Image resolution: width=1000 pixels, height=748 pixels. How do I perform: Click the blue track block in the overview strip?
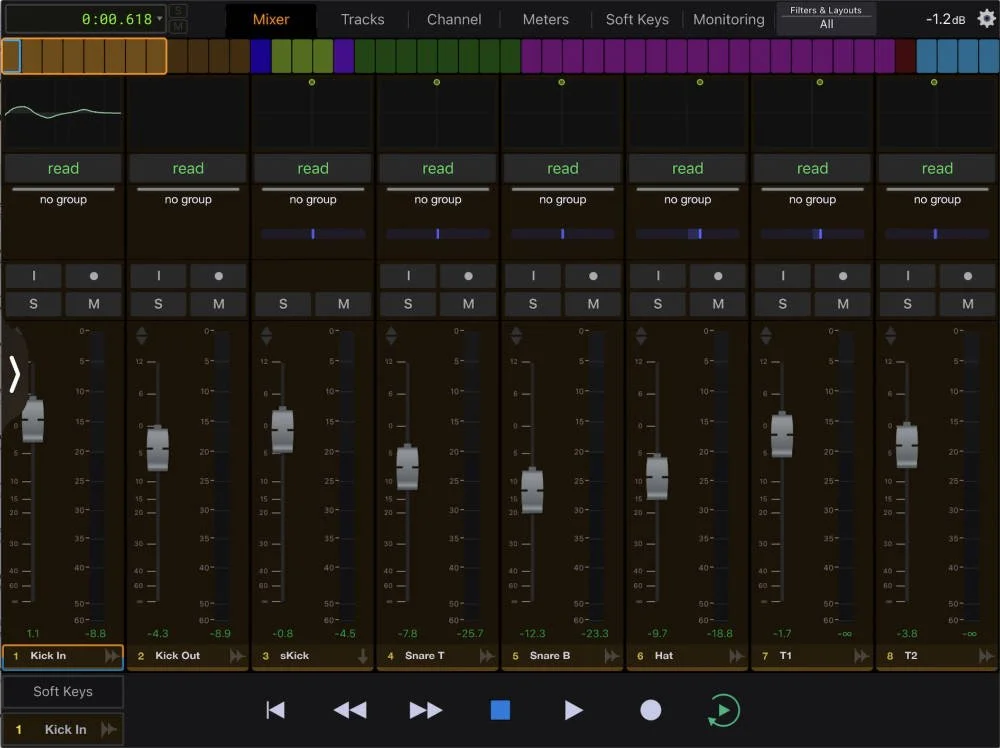261,56
